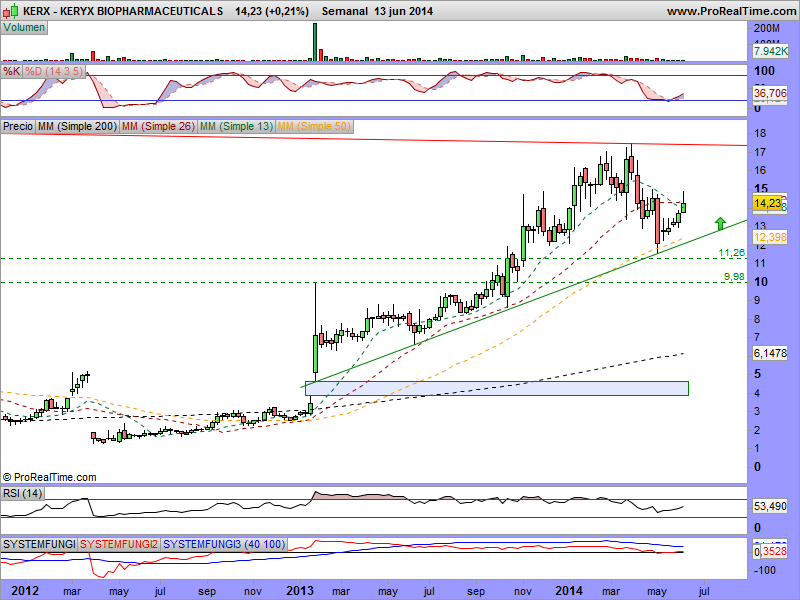Select the Semanal timeframe text
Viewport: 800px width, 600px height.
[x=345, y=11]
